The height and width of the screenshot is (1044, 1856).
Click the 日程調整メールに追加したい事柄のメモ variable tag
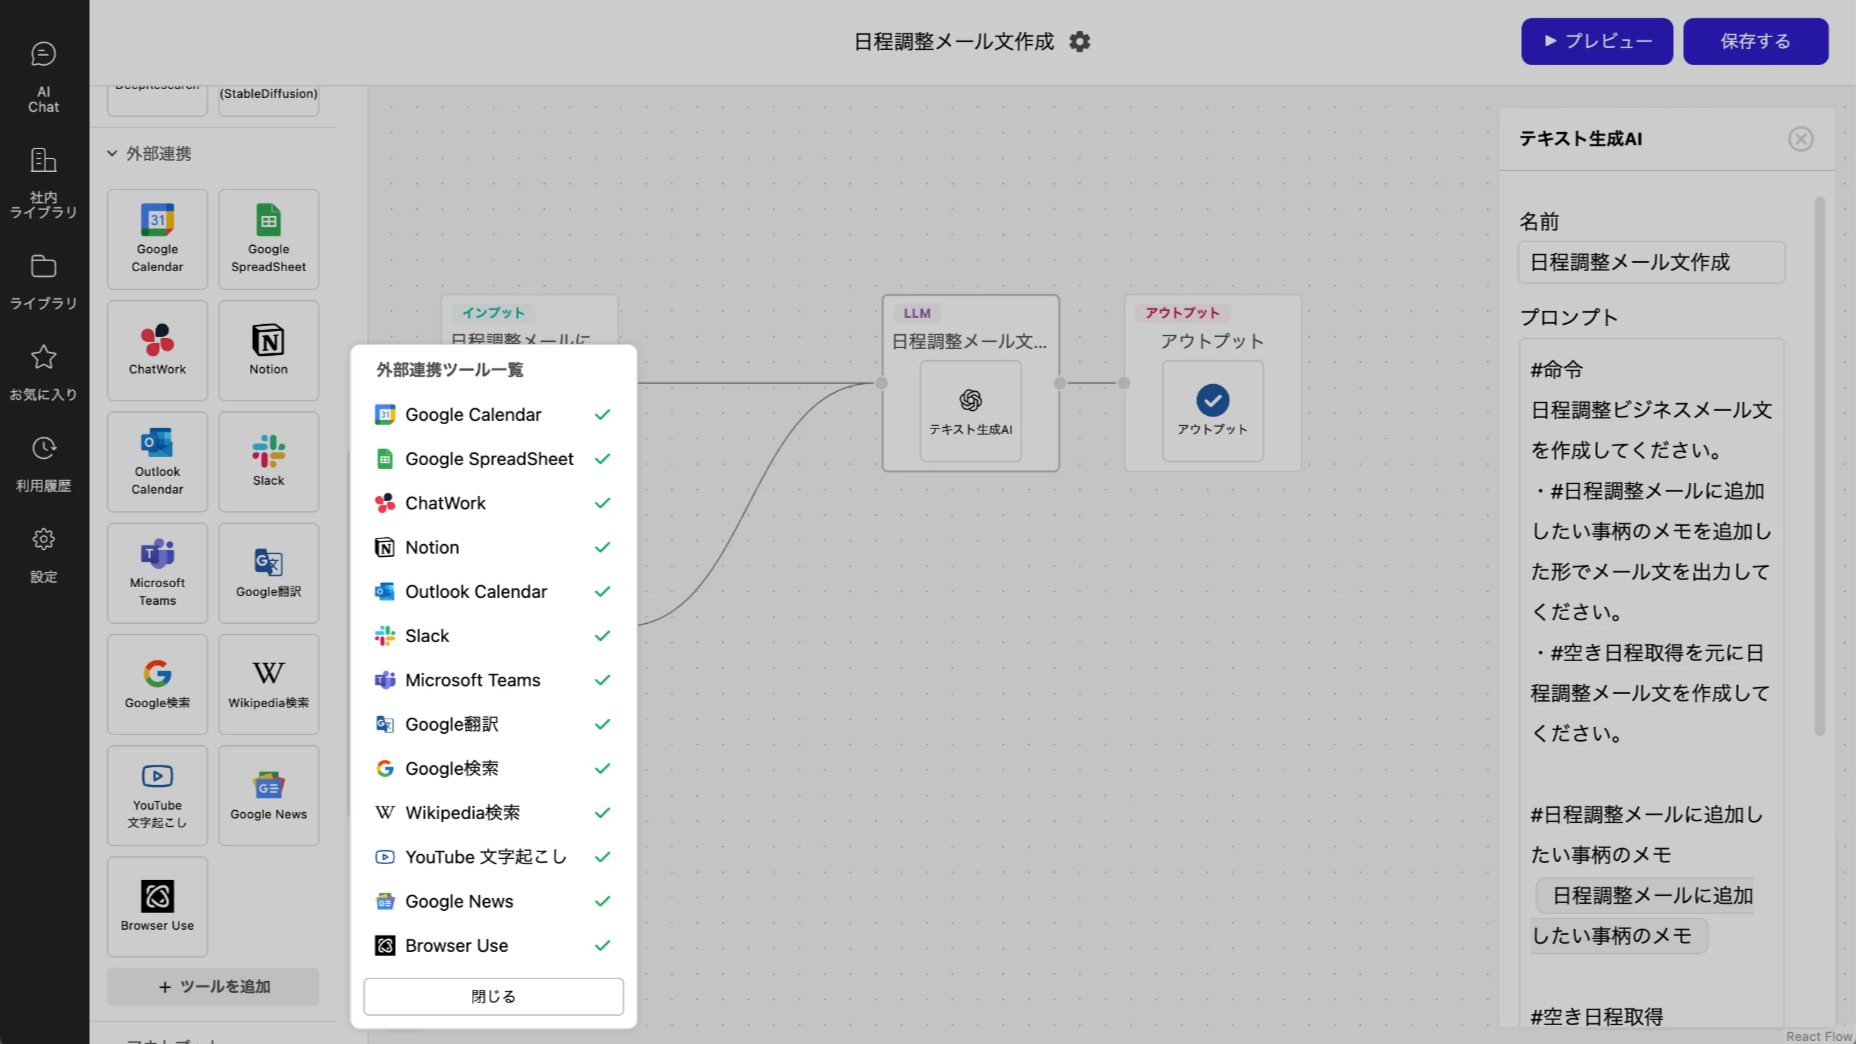click(1642, 915)
